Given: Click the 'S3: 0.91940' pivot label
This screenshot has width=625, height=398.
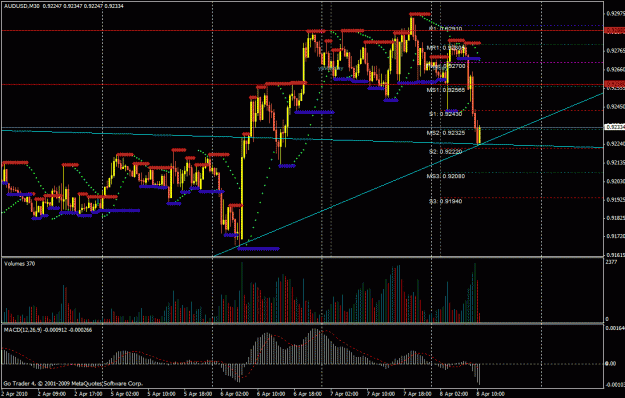Looking at the screenshot, I should (445, 201).
